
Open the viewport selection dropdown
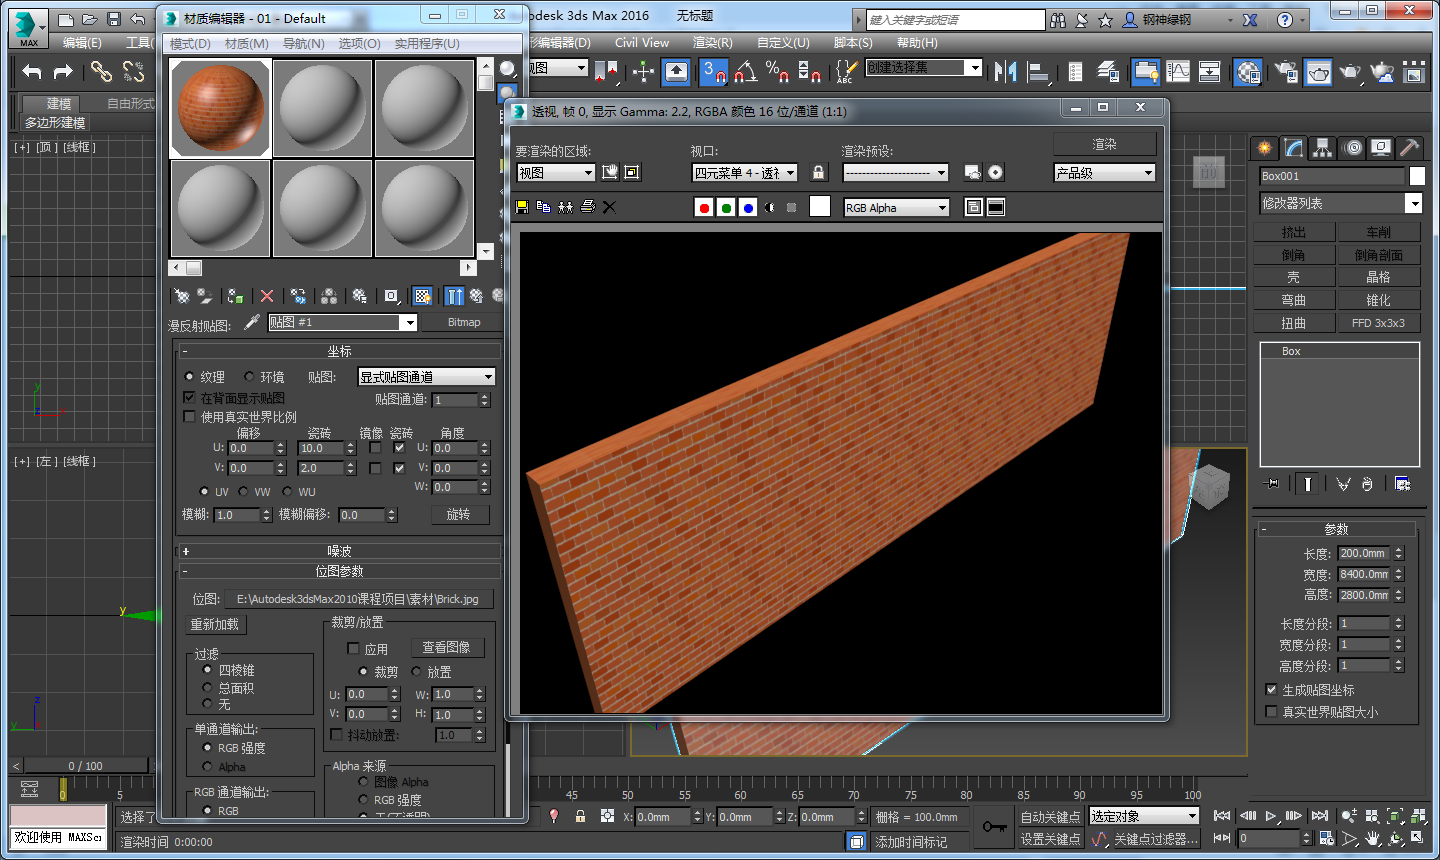click(x=745, y=173)
